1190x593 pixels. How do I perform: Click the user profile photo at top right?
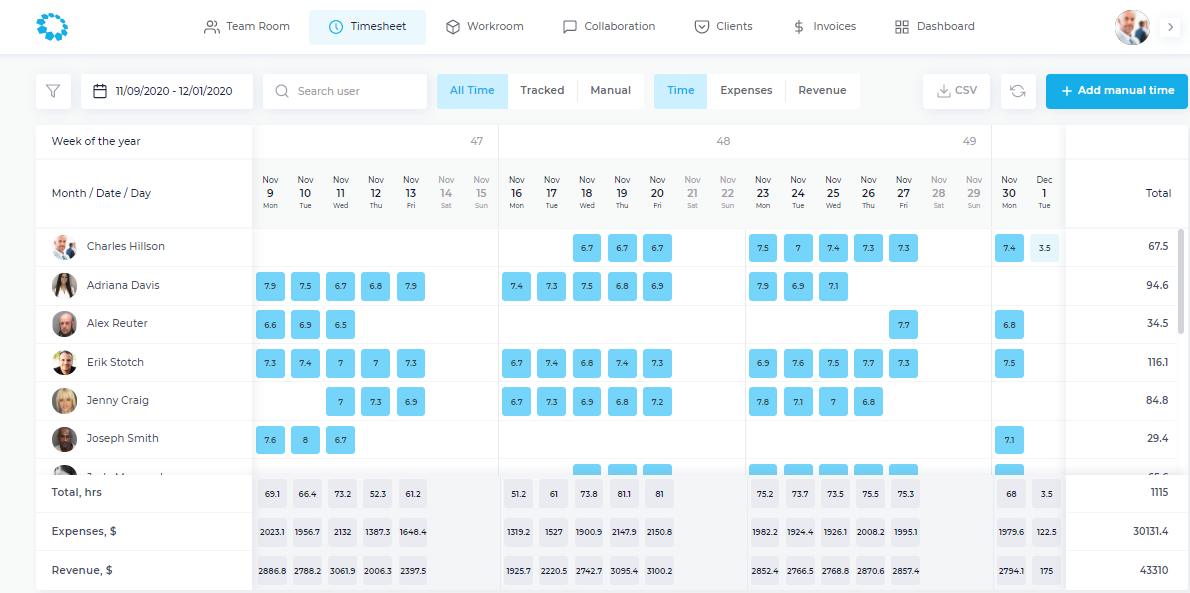click(x=1132, y=27)
